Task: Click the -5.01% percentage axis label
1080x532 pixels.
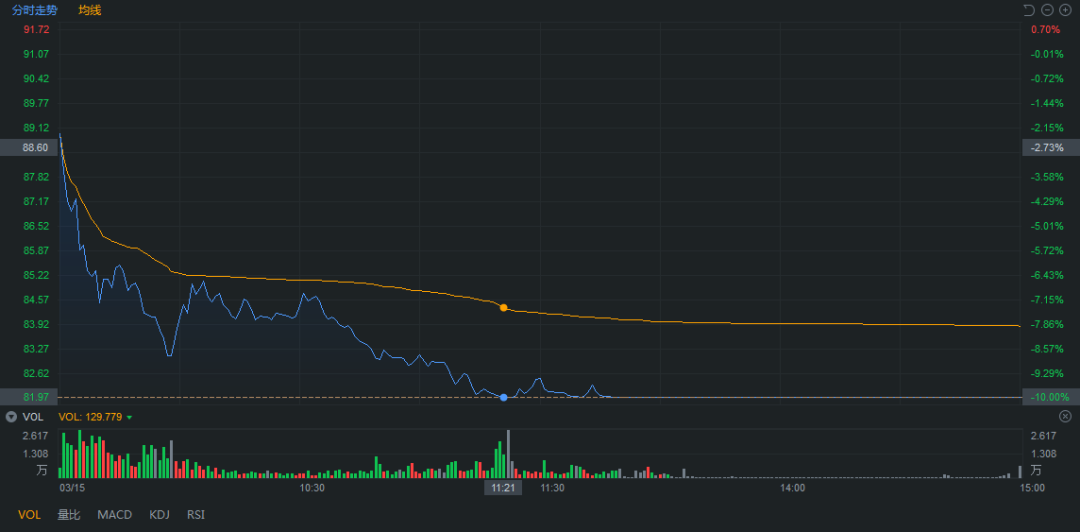Action: click(x=1045, y=226)
